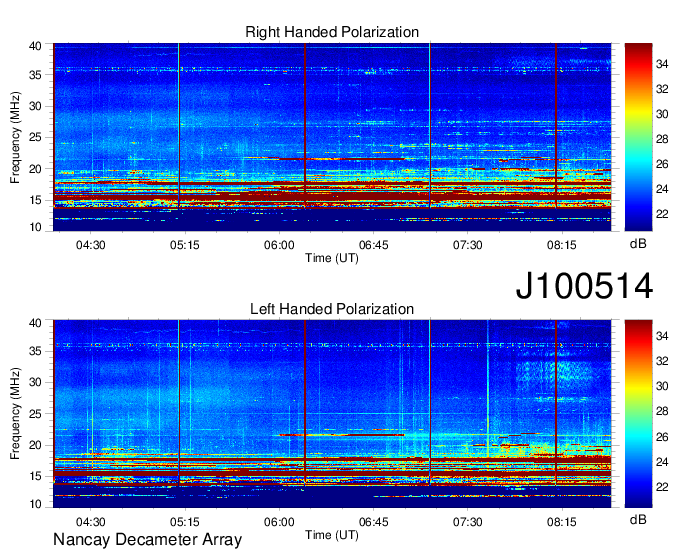This screenshot has height=552, width=680.
Task: Click the 22 dB label on the top color bar
Action: point(662,214)
